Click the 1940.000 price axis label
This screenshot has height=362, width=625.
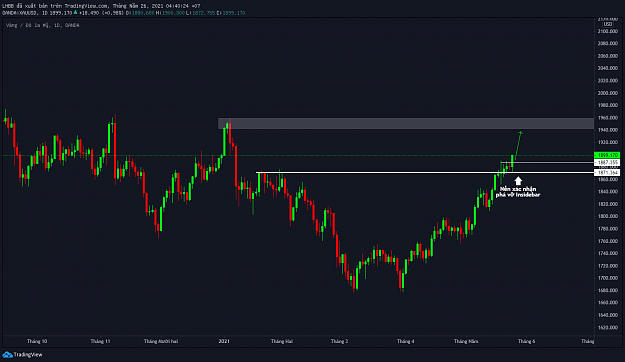coord(608,130)
